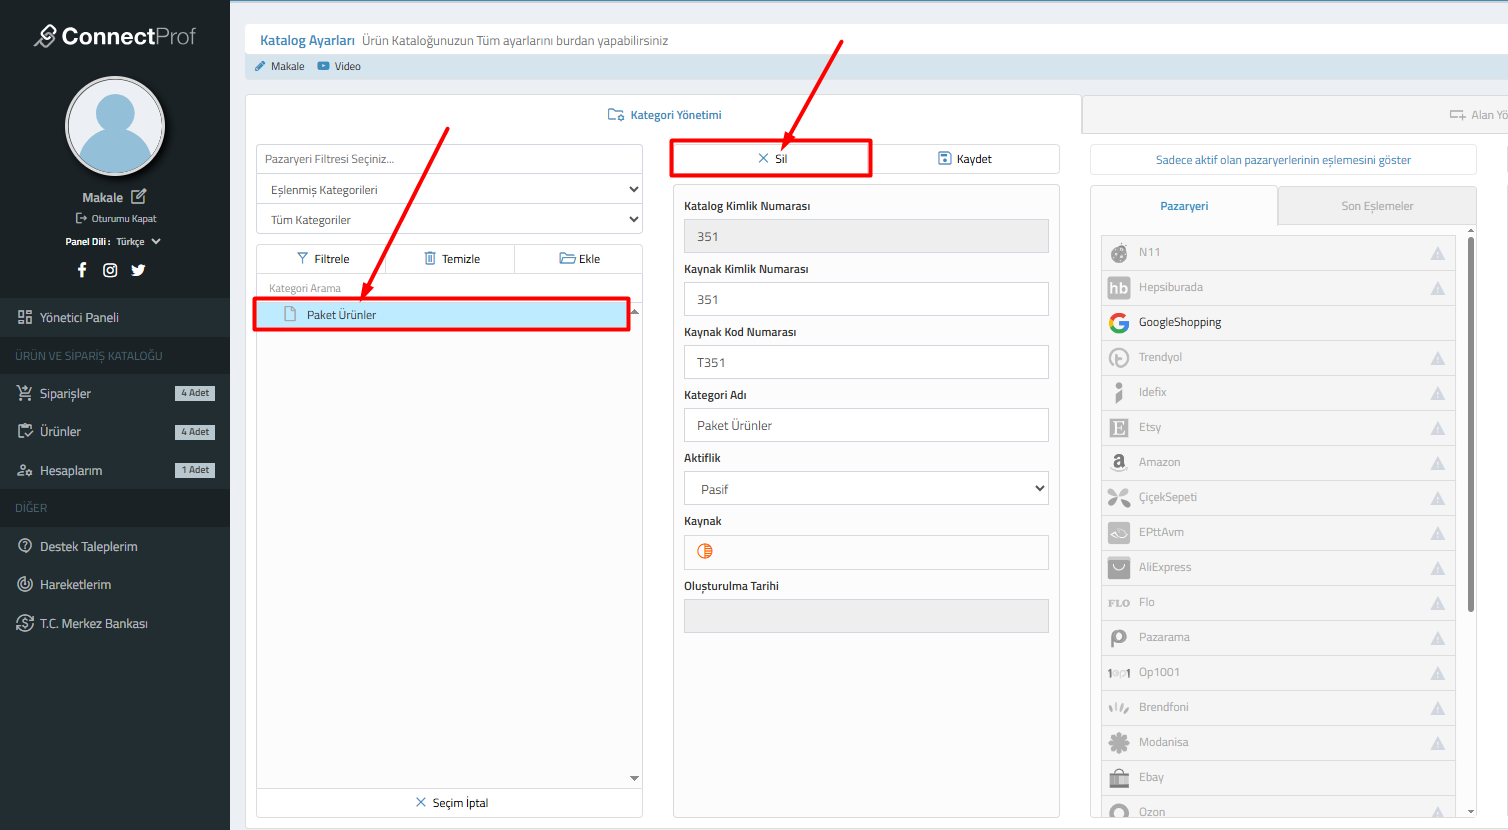The width and height of the screenshot is (1508, 830).
Task: Change Panel Dili language selector
Action: [137, 242]
